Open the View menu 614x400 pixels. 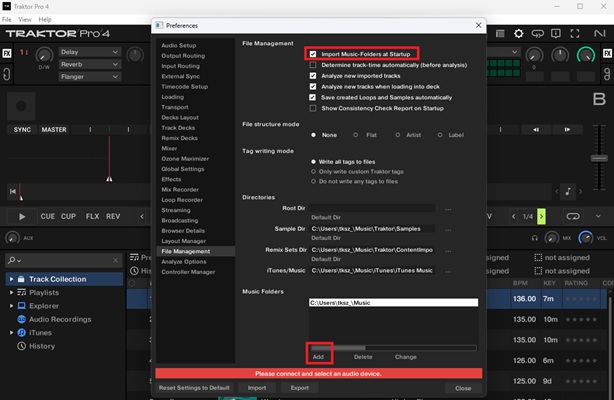(25, 20)
